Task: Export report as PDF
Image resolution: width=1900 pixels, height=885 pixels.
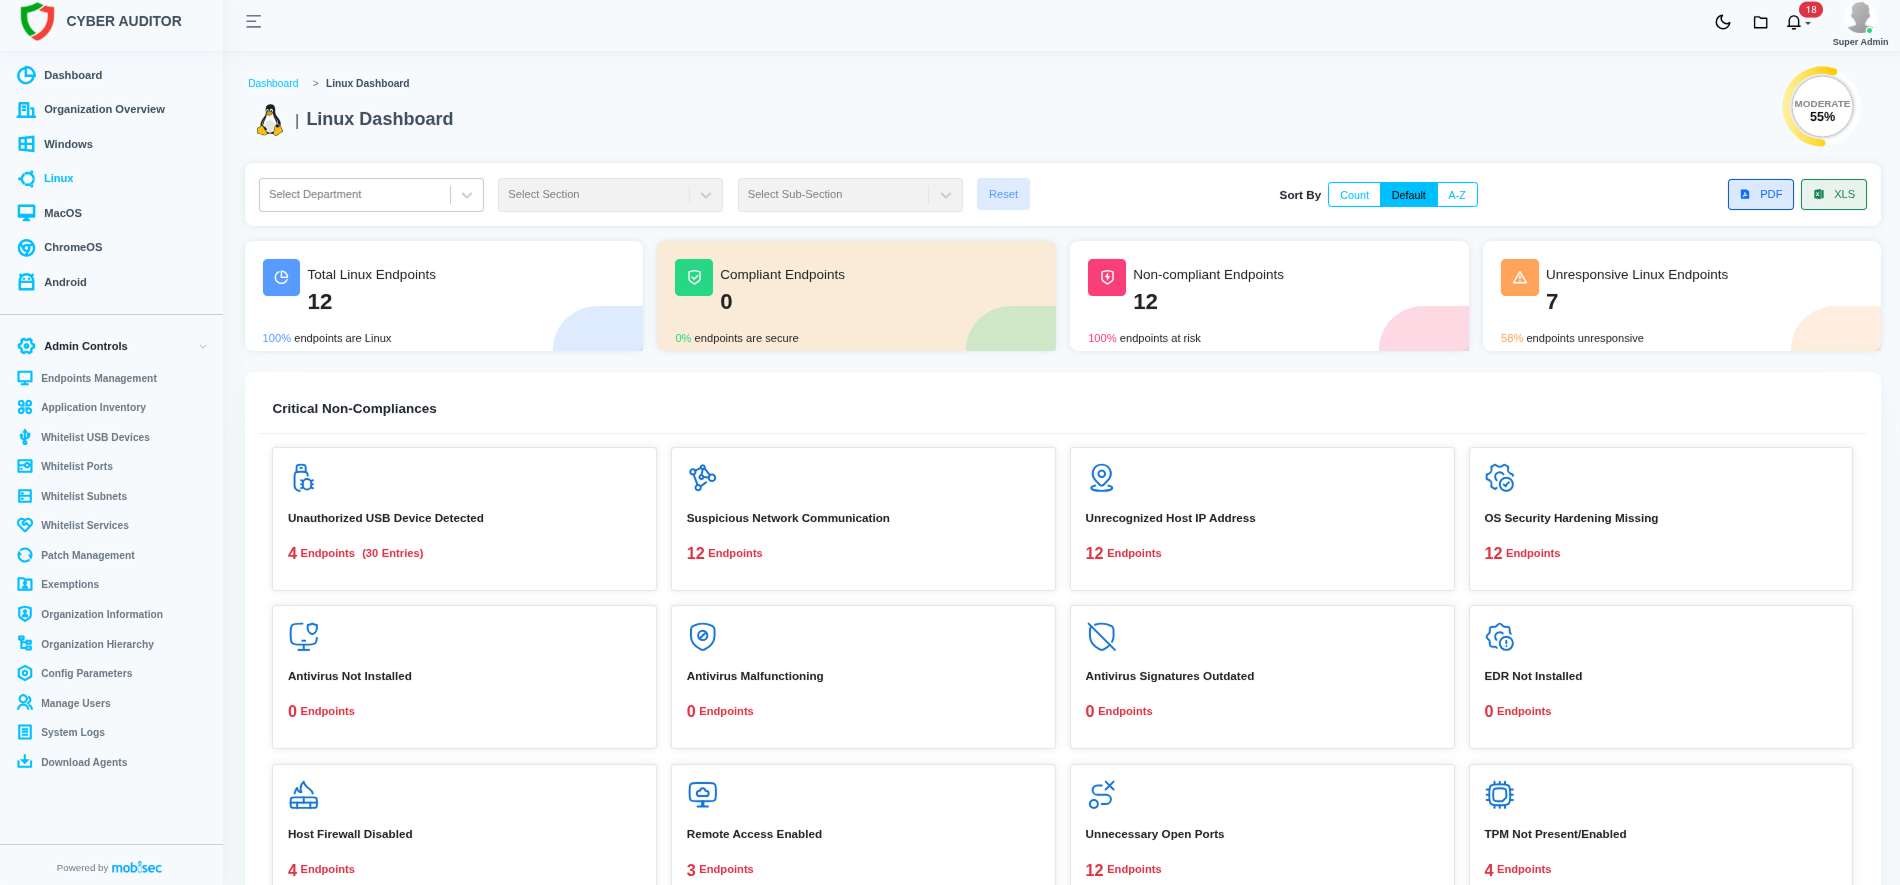Action: [x=1760, y=194]
